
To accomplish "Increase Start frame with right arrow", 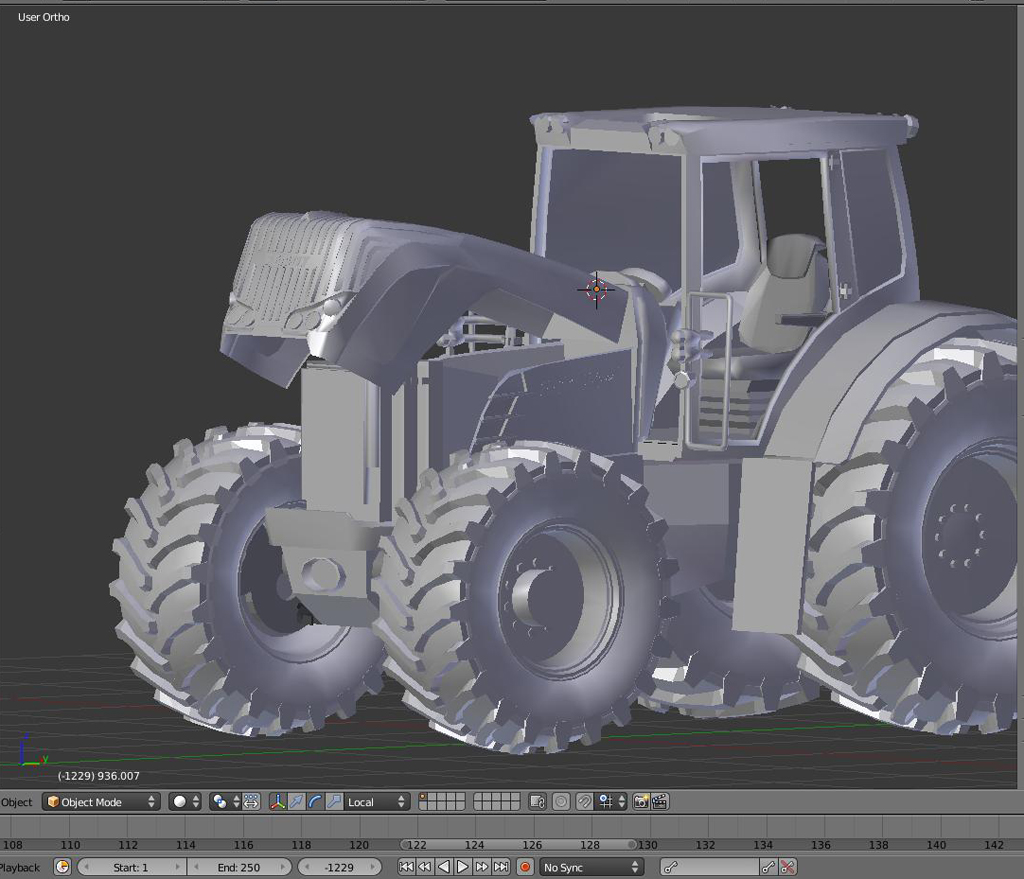I will tap(177, 867).
